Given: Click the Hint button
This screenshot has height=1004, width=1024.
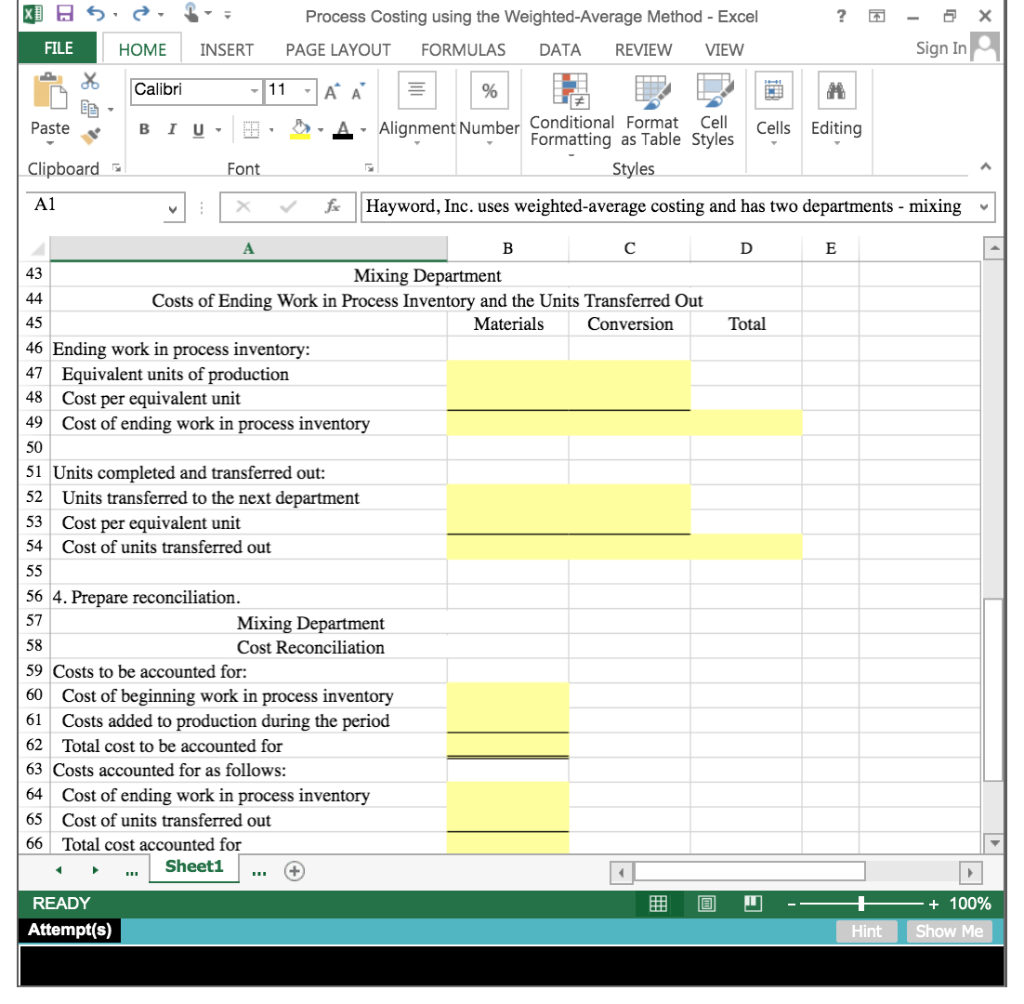Looking at the screenshot, I should point(866,931).
